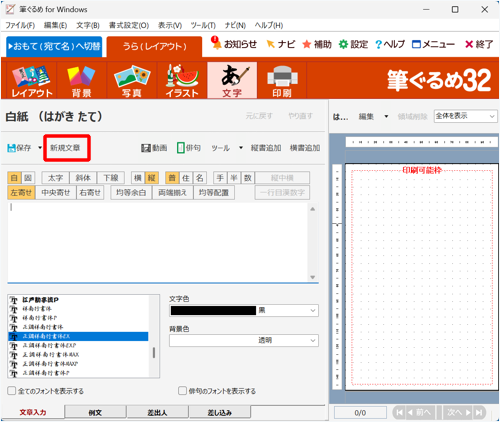Click text area scroll down arrow
The width and height of the screenshot is (500, 422).
(313, 277)
